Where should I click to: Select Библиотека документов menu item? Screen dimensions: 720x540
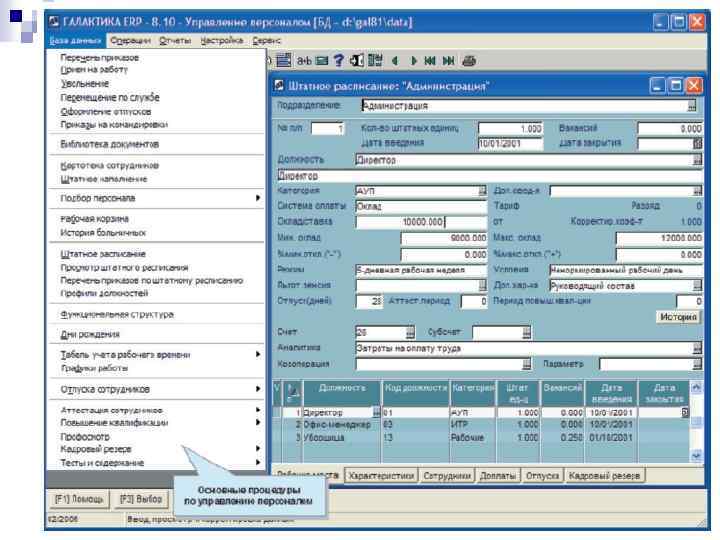tap(109, 144)
